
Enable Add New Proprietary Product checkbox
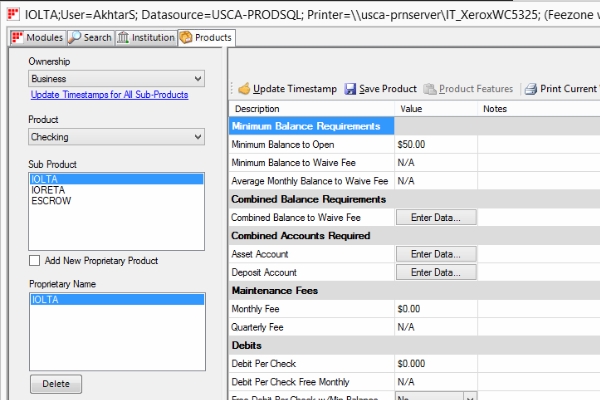(x=34, y=261)
